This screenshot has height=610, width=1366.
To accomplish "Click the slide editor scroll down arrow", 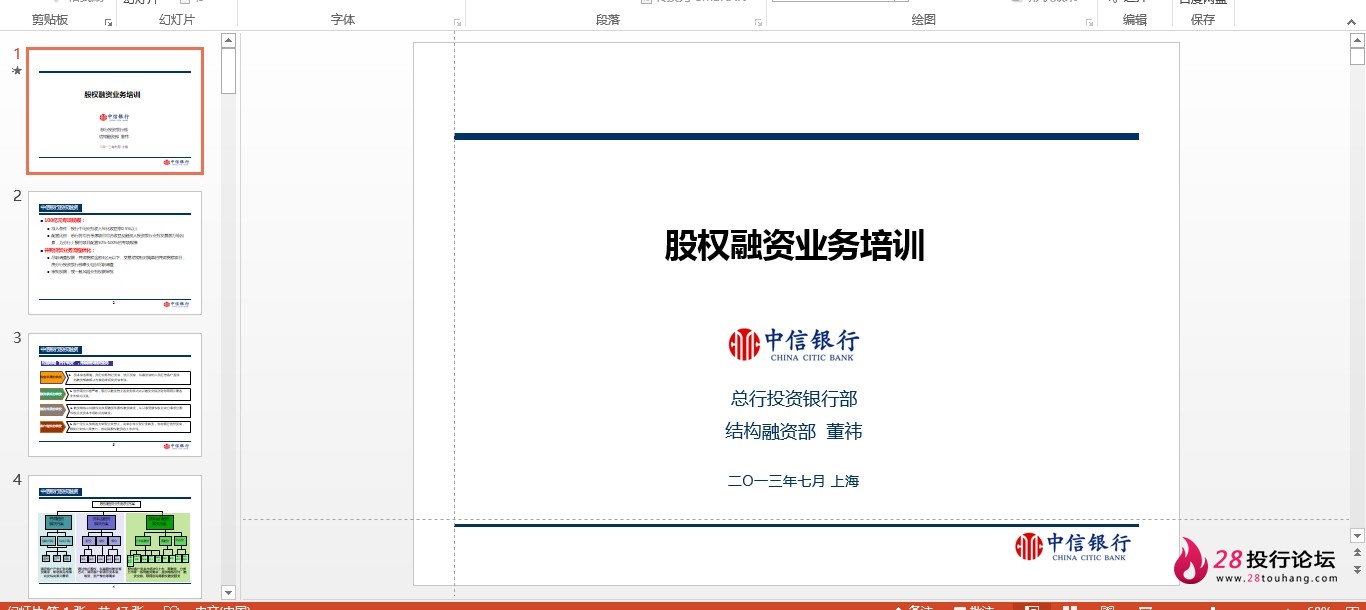I will click(x=1357, y=535).
